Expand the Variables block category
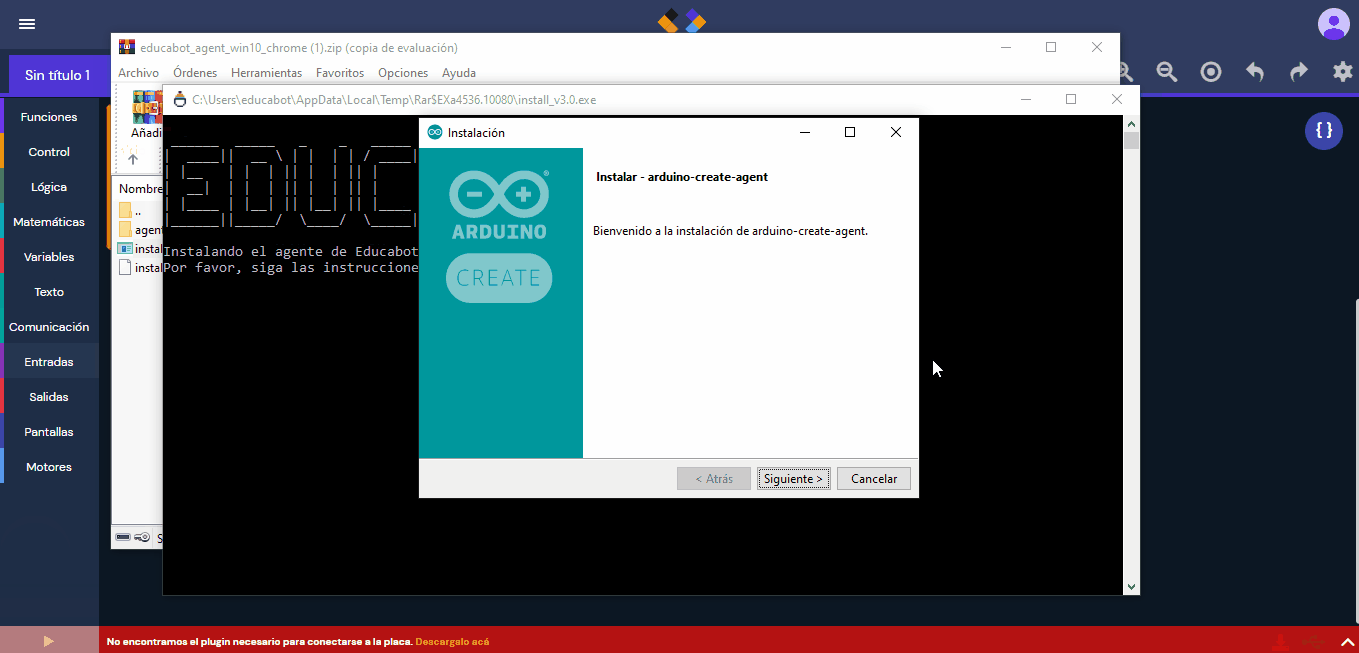Image resolution: width=1359 pixels, height=653 pixels. [x=49, y=257]
